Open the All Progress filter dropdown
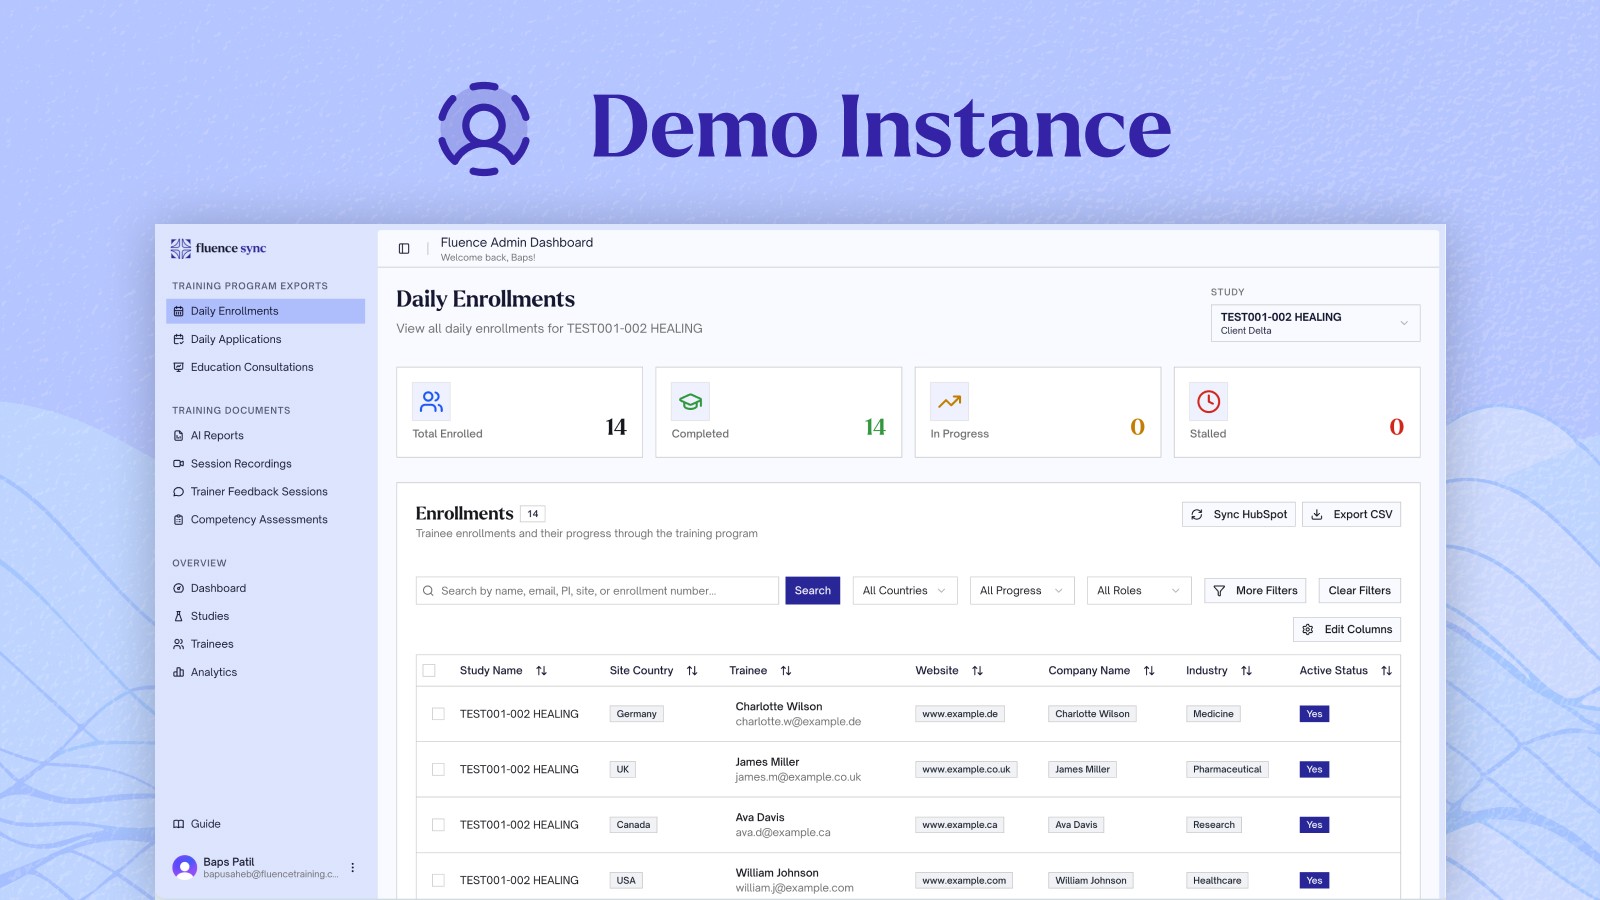Image resolution: width=1600 pixels, height=900 pixels. pos(1022,591)
